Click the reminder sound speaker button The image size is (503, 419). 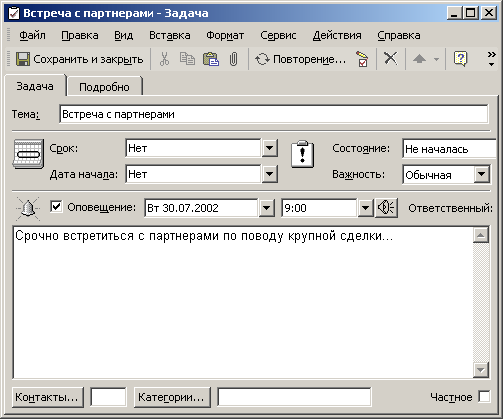[386, 208]
